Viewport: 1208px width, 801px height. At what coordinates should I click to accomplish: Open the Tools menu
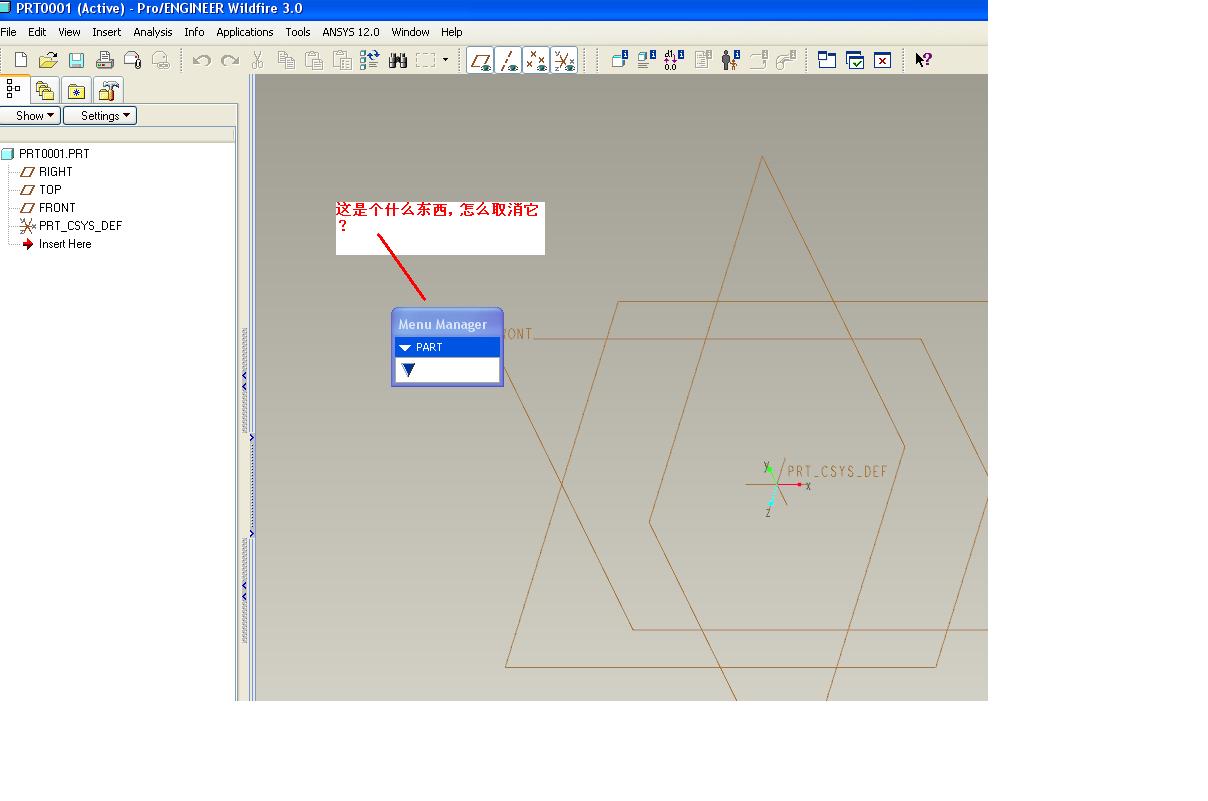coord(298,32)
